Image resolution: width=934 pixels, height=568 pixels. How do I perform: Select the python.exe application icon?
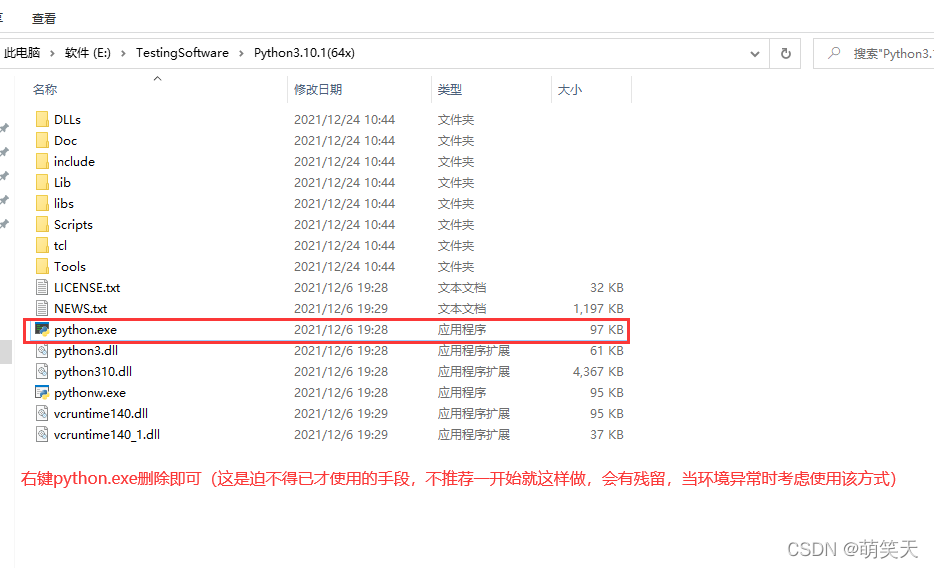click(42, 329)
